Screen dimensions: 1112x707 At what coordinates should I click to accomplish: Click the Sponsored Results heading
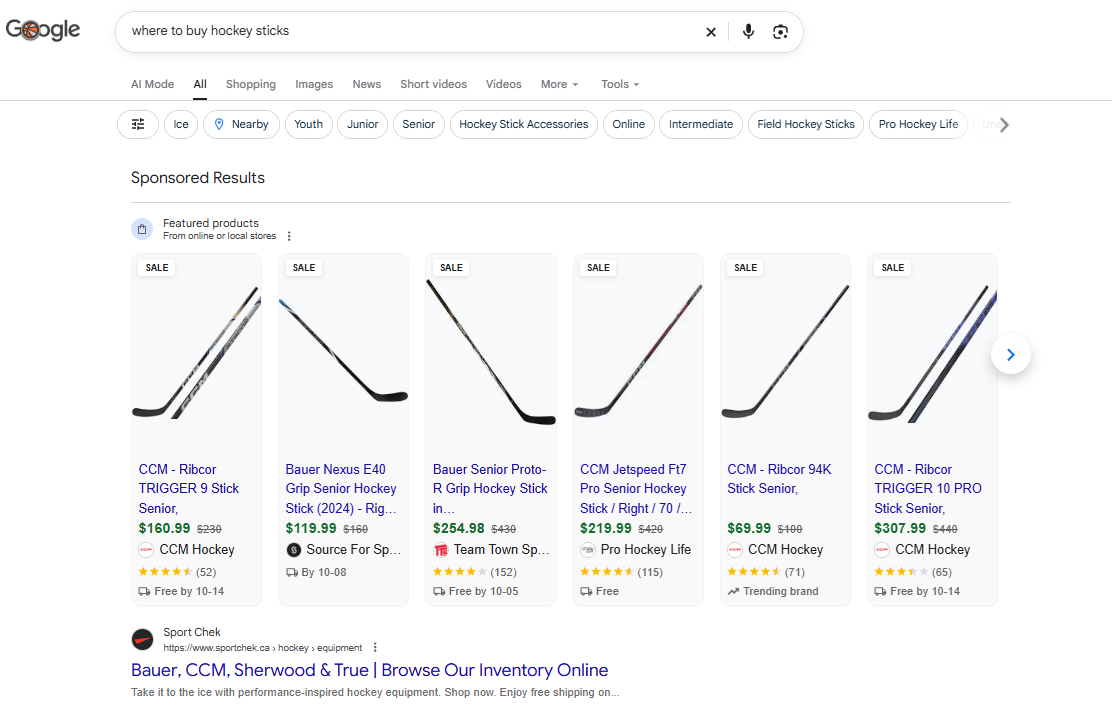point(198,177)
